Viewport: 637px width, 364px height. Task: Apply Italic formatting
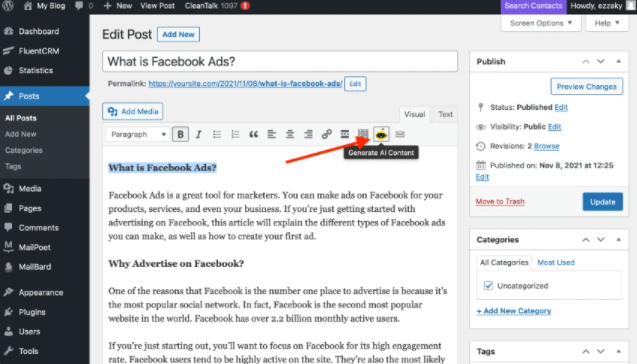[x=199, y=134]
